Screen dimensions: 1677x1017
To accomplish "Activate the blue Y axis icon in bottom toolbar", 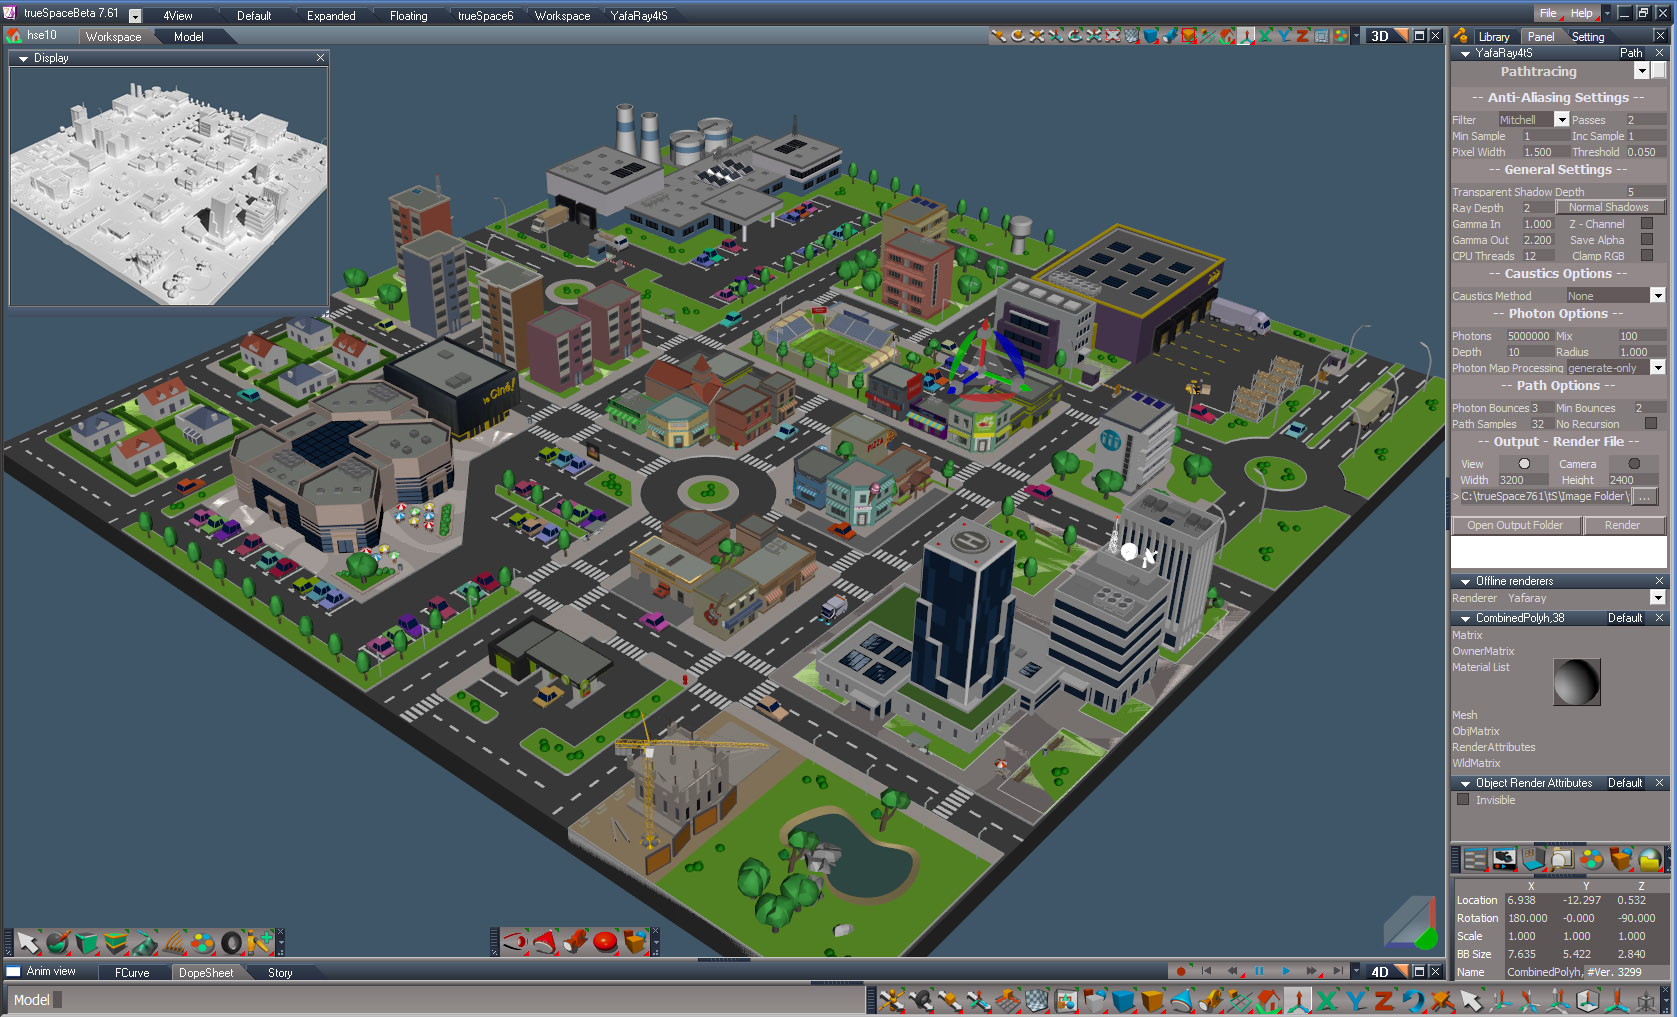I will tap(1356, 1000).
